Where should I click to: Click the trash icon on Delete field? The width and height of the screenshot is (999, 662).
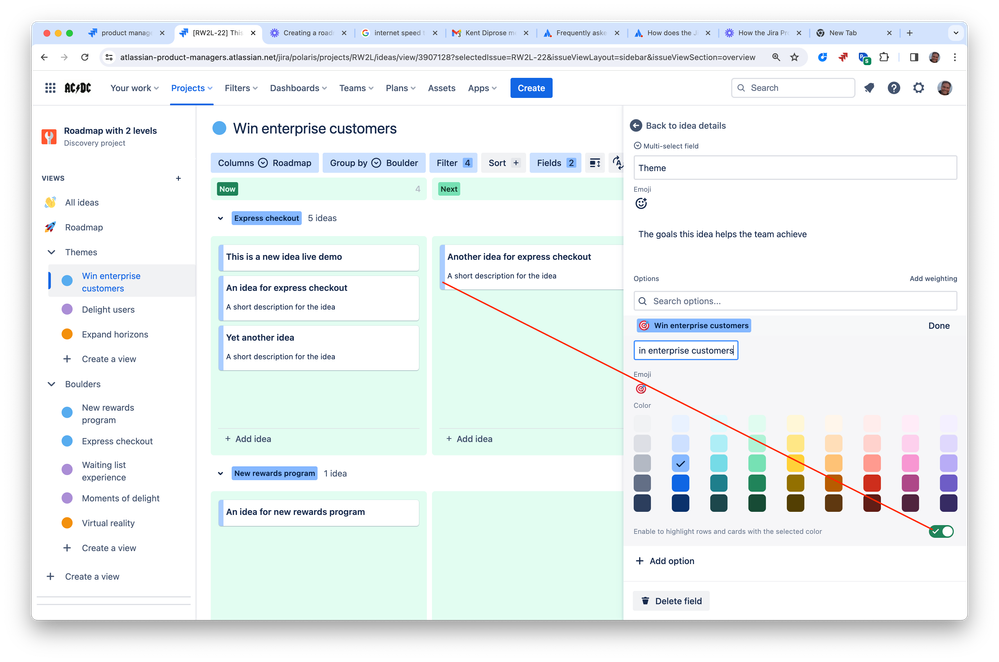coord(645,601)
